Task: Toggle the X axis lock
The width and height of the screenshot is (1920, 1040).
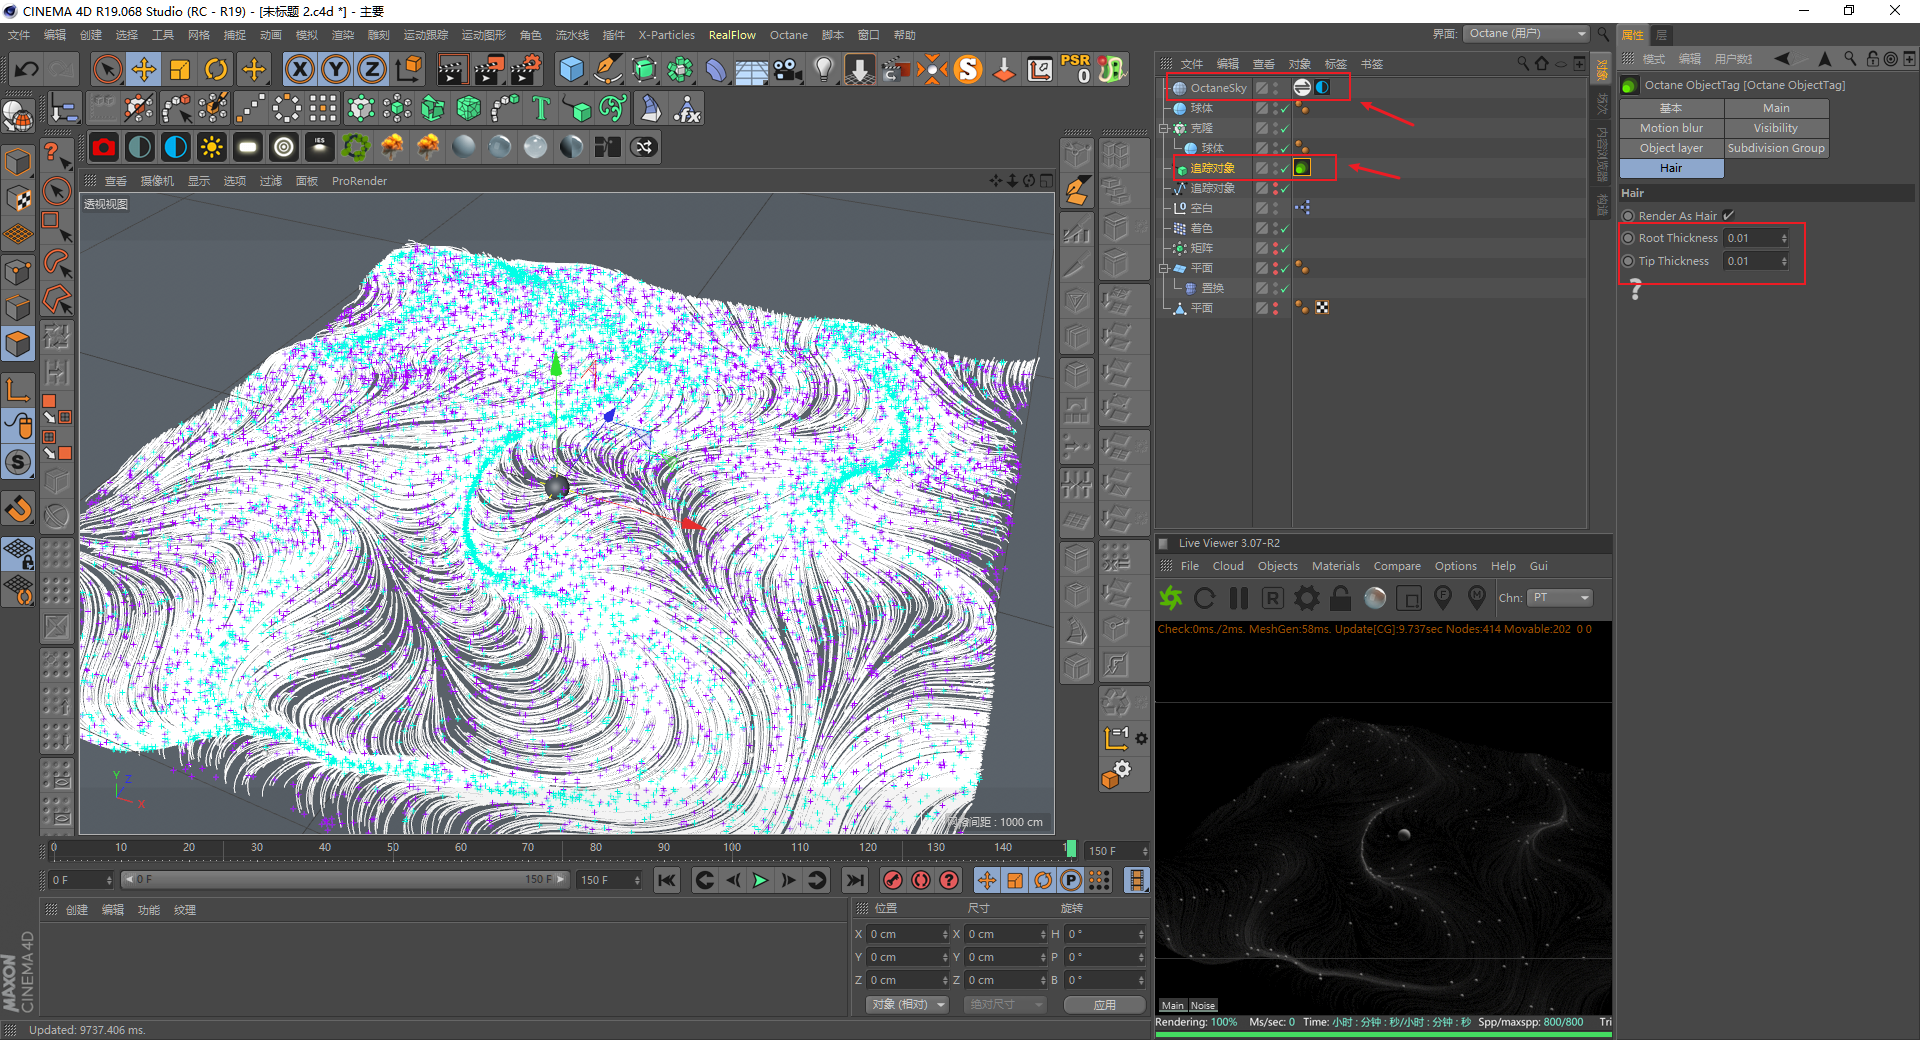Action: tap(300, 69)
